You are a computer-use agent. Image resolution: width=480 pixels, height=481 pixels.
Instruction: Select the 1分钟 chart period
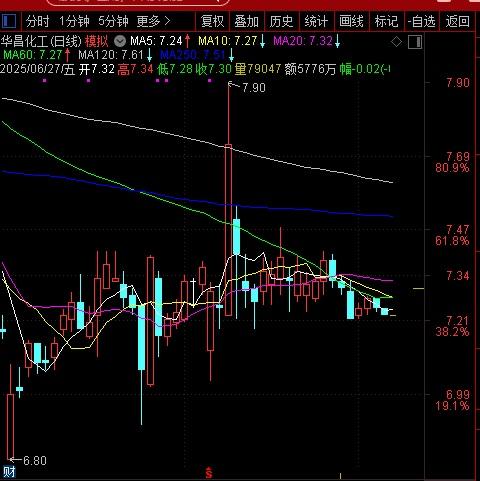click(74, 21)
